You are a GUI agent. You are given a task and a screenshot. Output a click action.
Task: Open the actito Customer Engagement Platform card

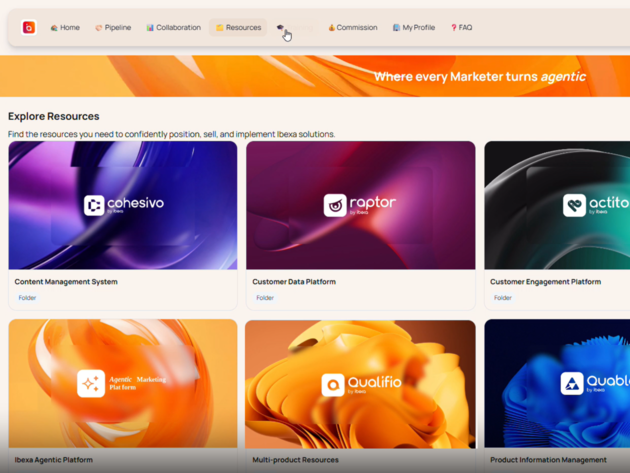tap(557, 225)
